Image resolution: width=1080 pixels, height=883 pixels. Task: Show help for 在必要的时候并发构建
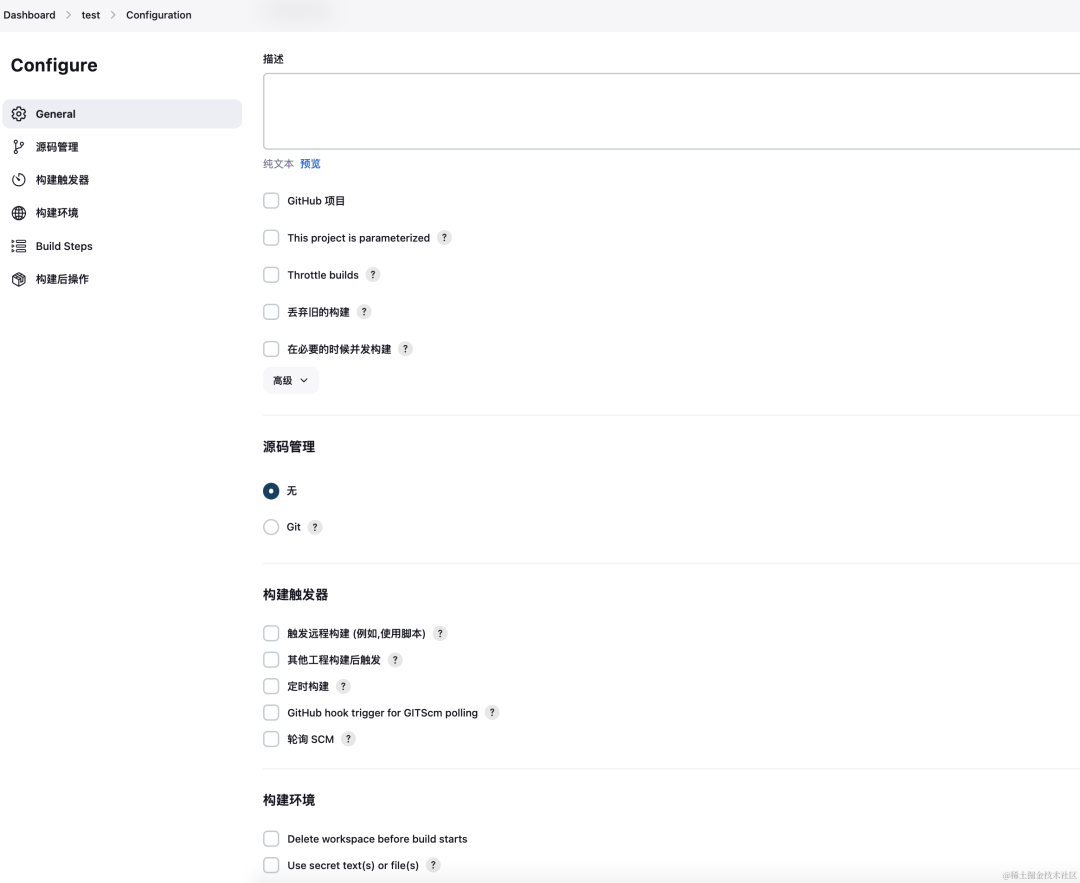tap(406, 349)
